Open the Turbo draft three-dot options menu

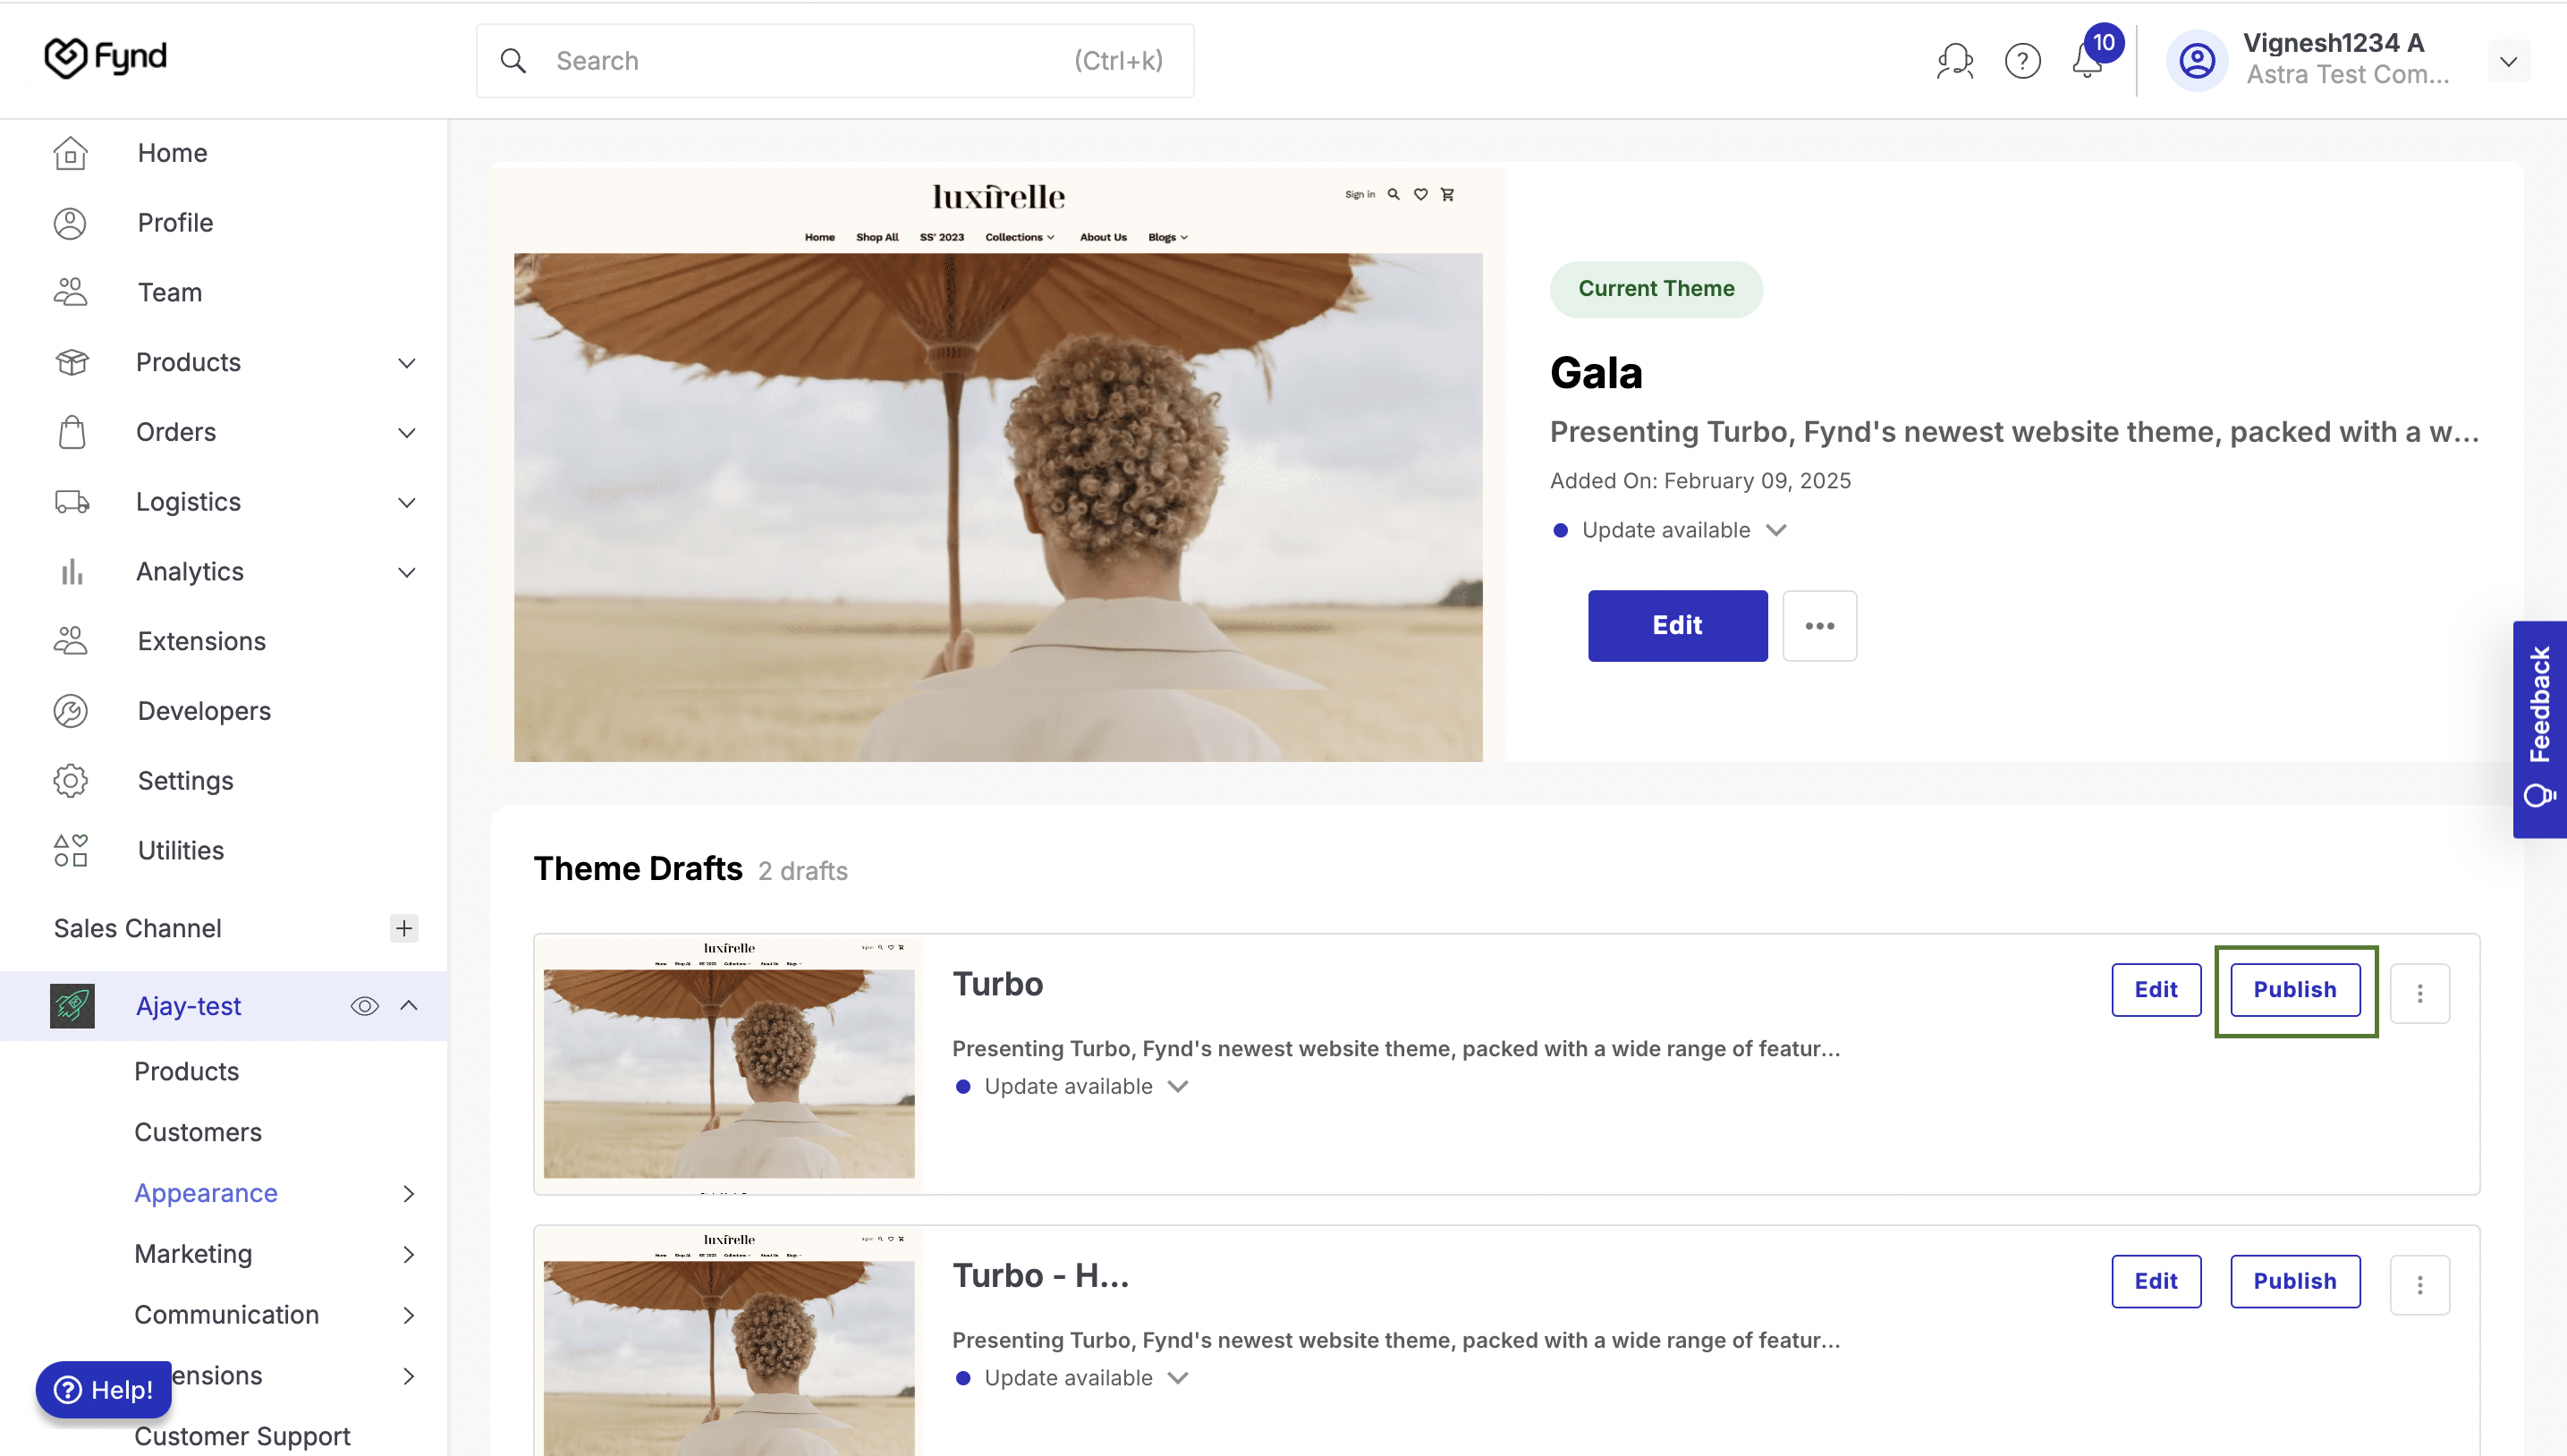2419,993
